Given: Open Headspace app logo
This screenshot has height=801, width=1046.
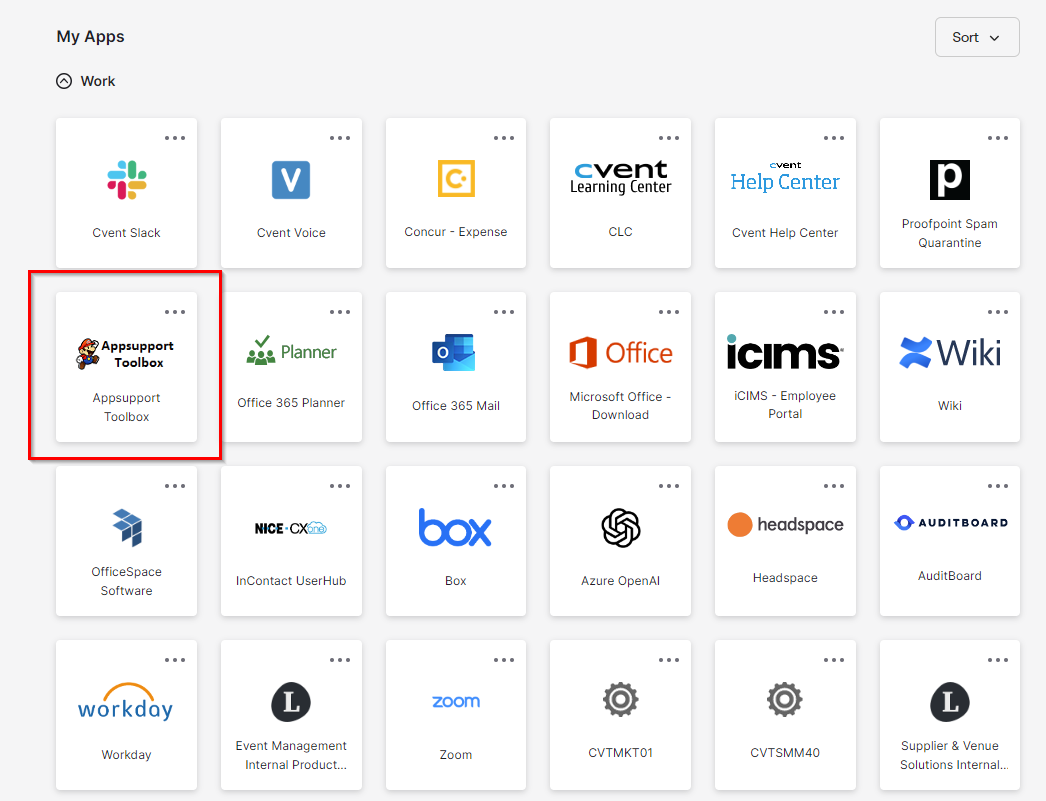Looking at the screenshot, I should 785,525.
